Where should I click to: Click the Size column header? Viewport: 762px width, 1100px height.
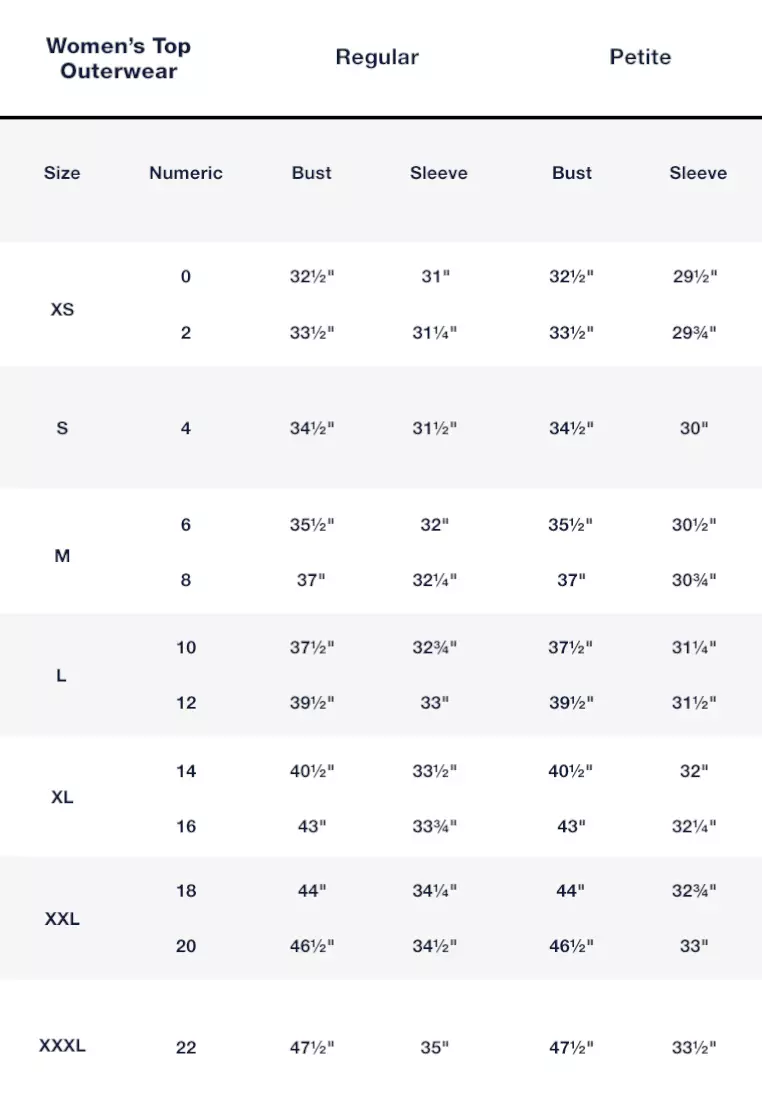tap(62, 173)
